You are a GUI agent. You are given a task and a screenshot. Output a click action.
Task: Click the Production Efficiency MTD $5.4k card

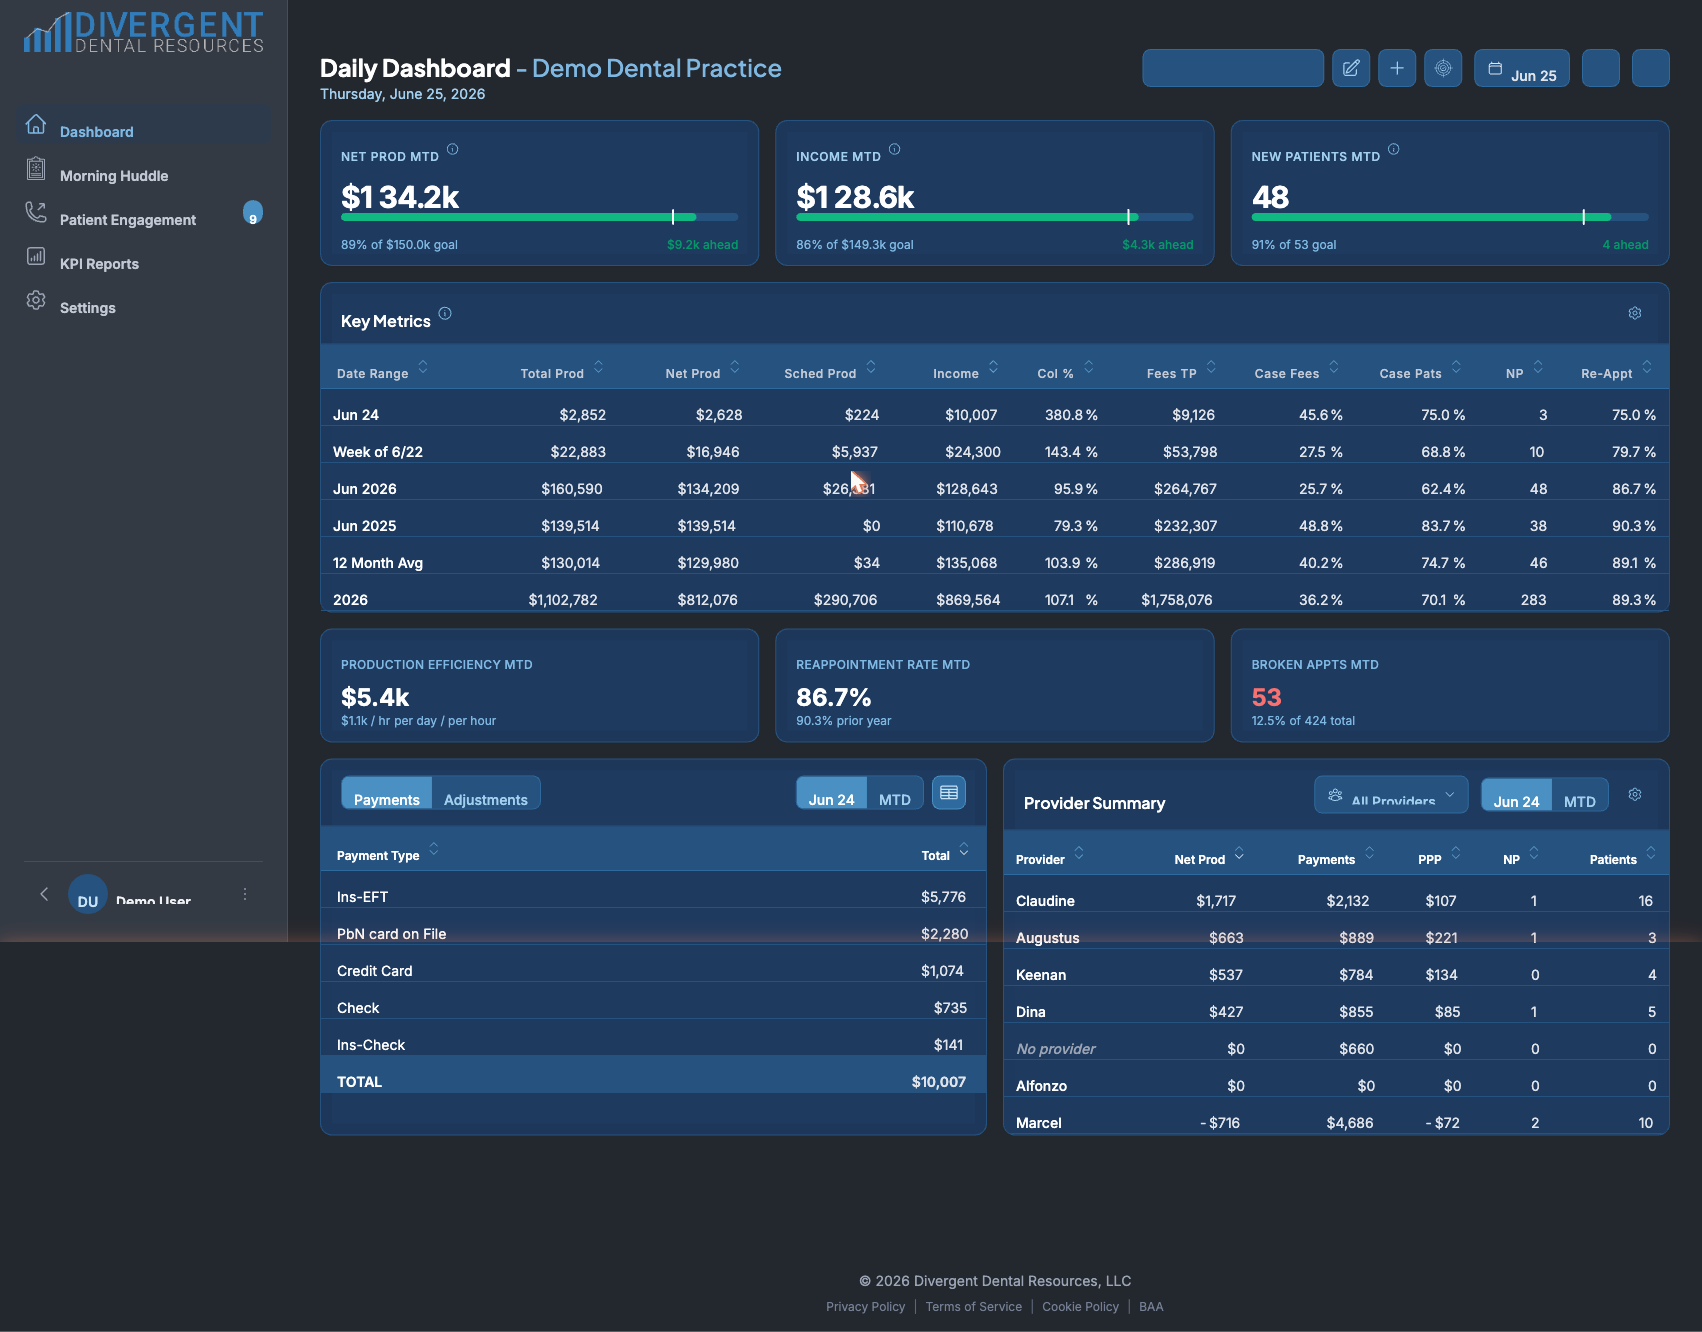pyautogui.click(x=539, y=686)
